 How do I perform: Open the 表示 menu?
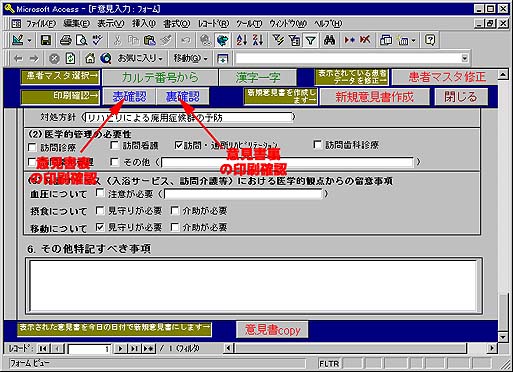pyautogui.click(x=111, y=24)
